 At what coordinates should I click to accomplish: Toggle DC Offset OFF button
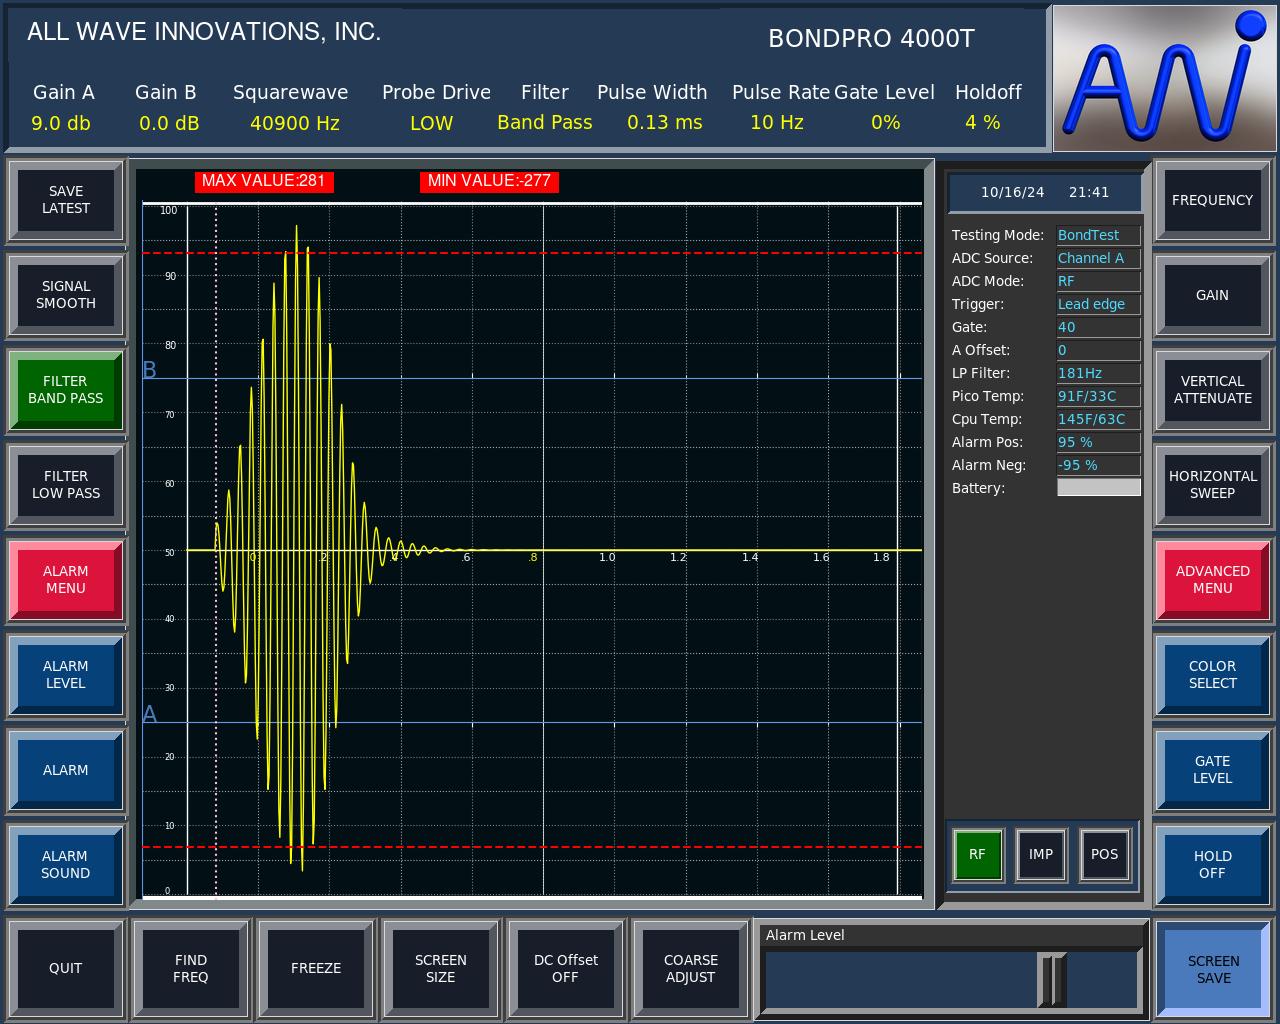pyautogui.click(x=566, y=968)
